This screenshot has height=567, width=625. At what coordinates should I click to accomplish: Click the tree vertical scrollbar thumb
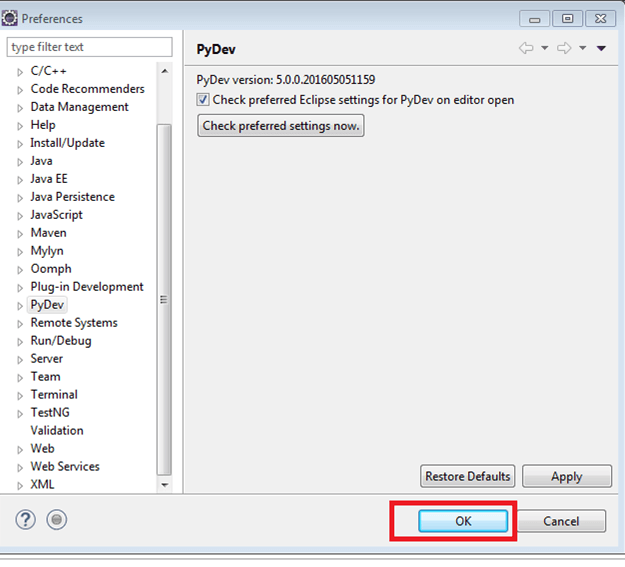coord(164,299)
